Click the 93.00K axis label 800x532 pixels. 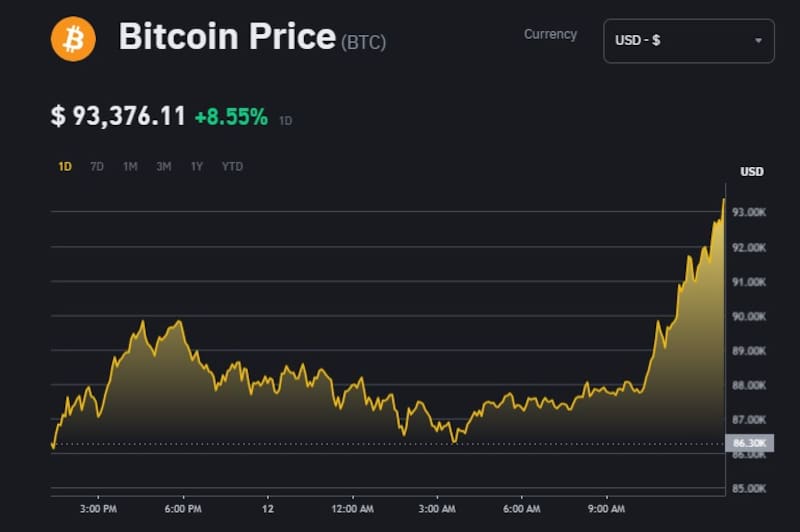749,213
